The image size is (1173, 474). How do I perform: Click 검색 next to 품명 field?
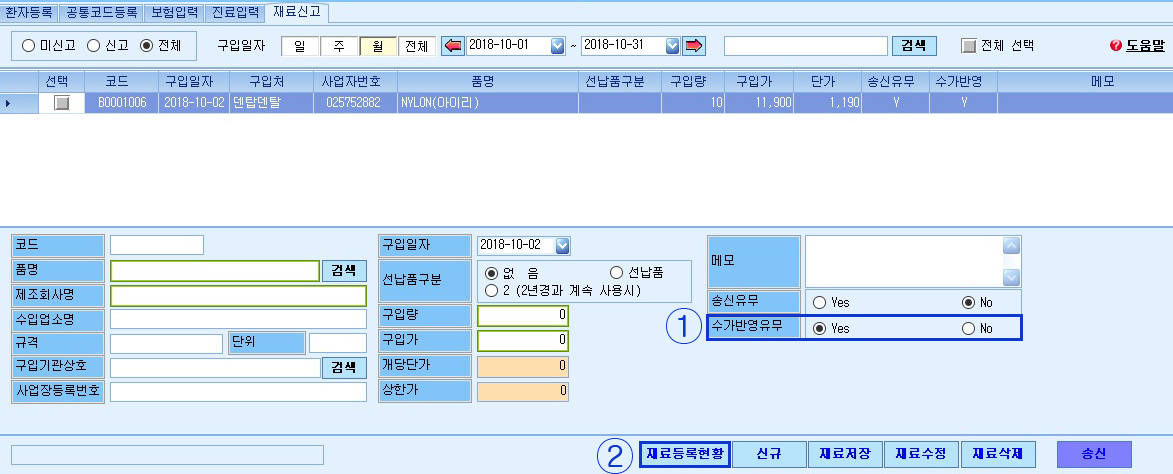[x=345, y=271]
